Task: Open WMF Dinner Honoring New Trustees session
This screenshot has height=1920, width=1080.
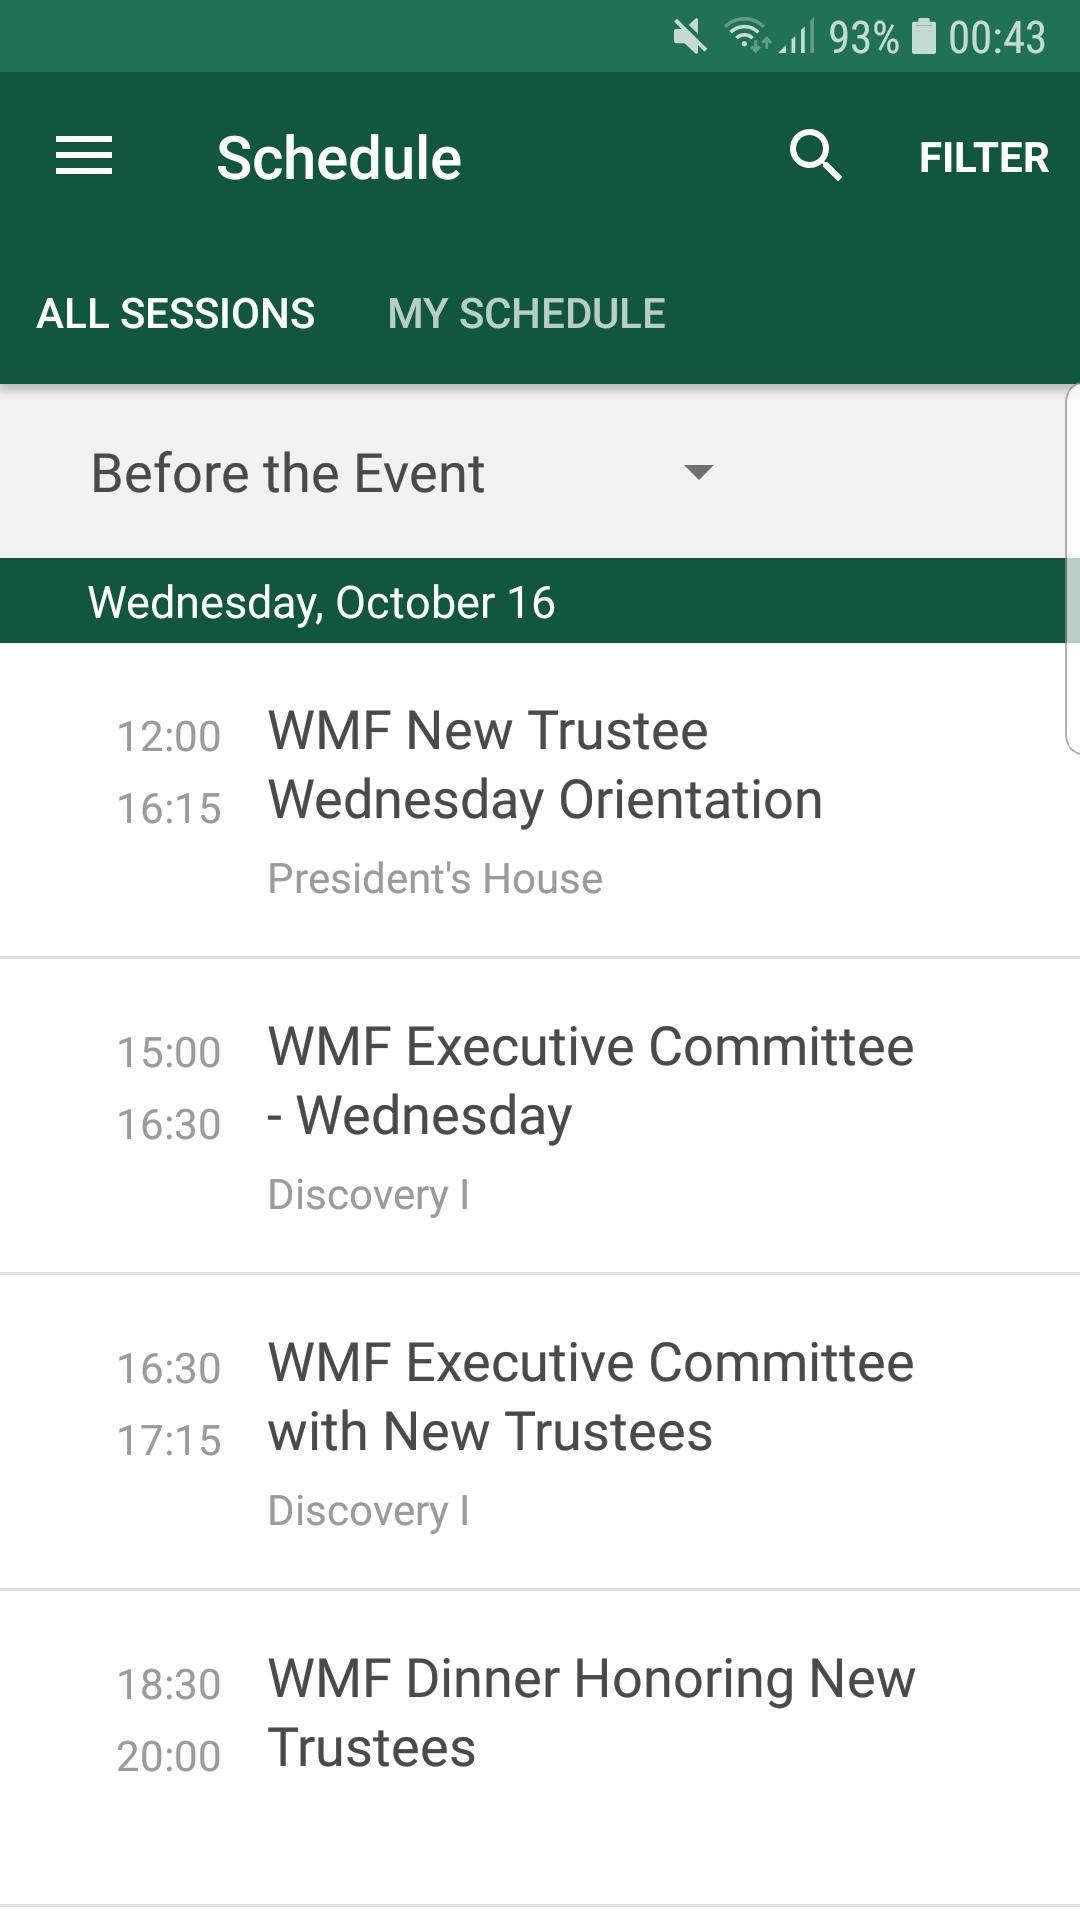Action: click(x=590, y=1713)
